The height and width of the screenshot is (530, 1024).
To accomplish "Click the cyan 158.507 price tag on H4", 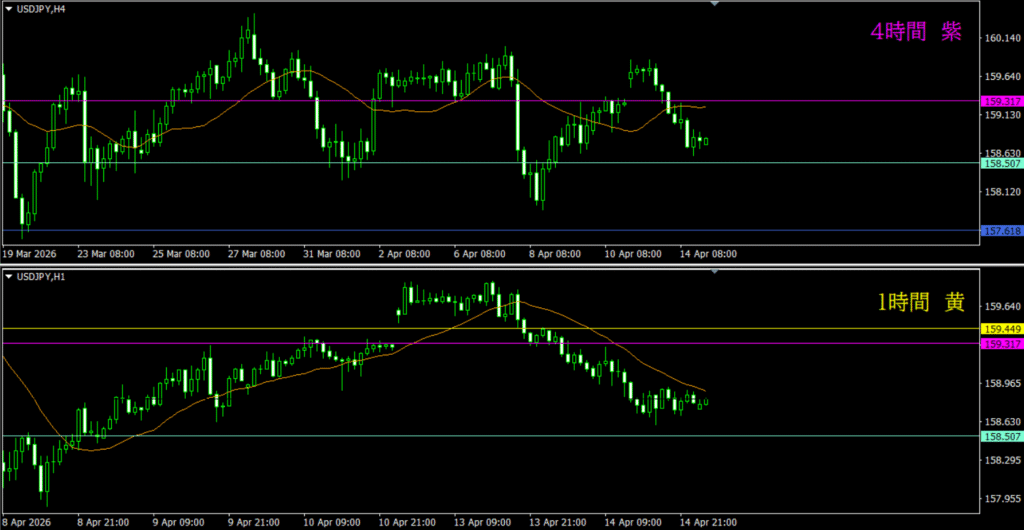I will pos(1000,163).
